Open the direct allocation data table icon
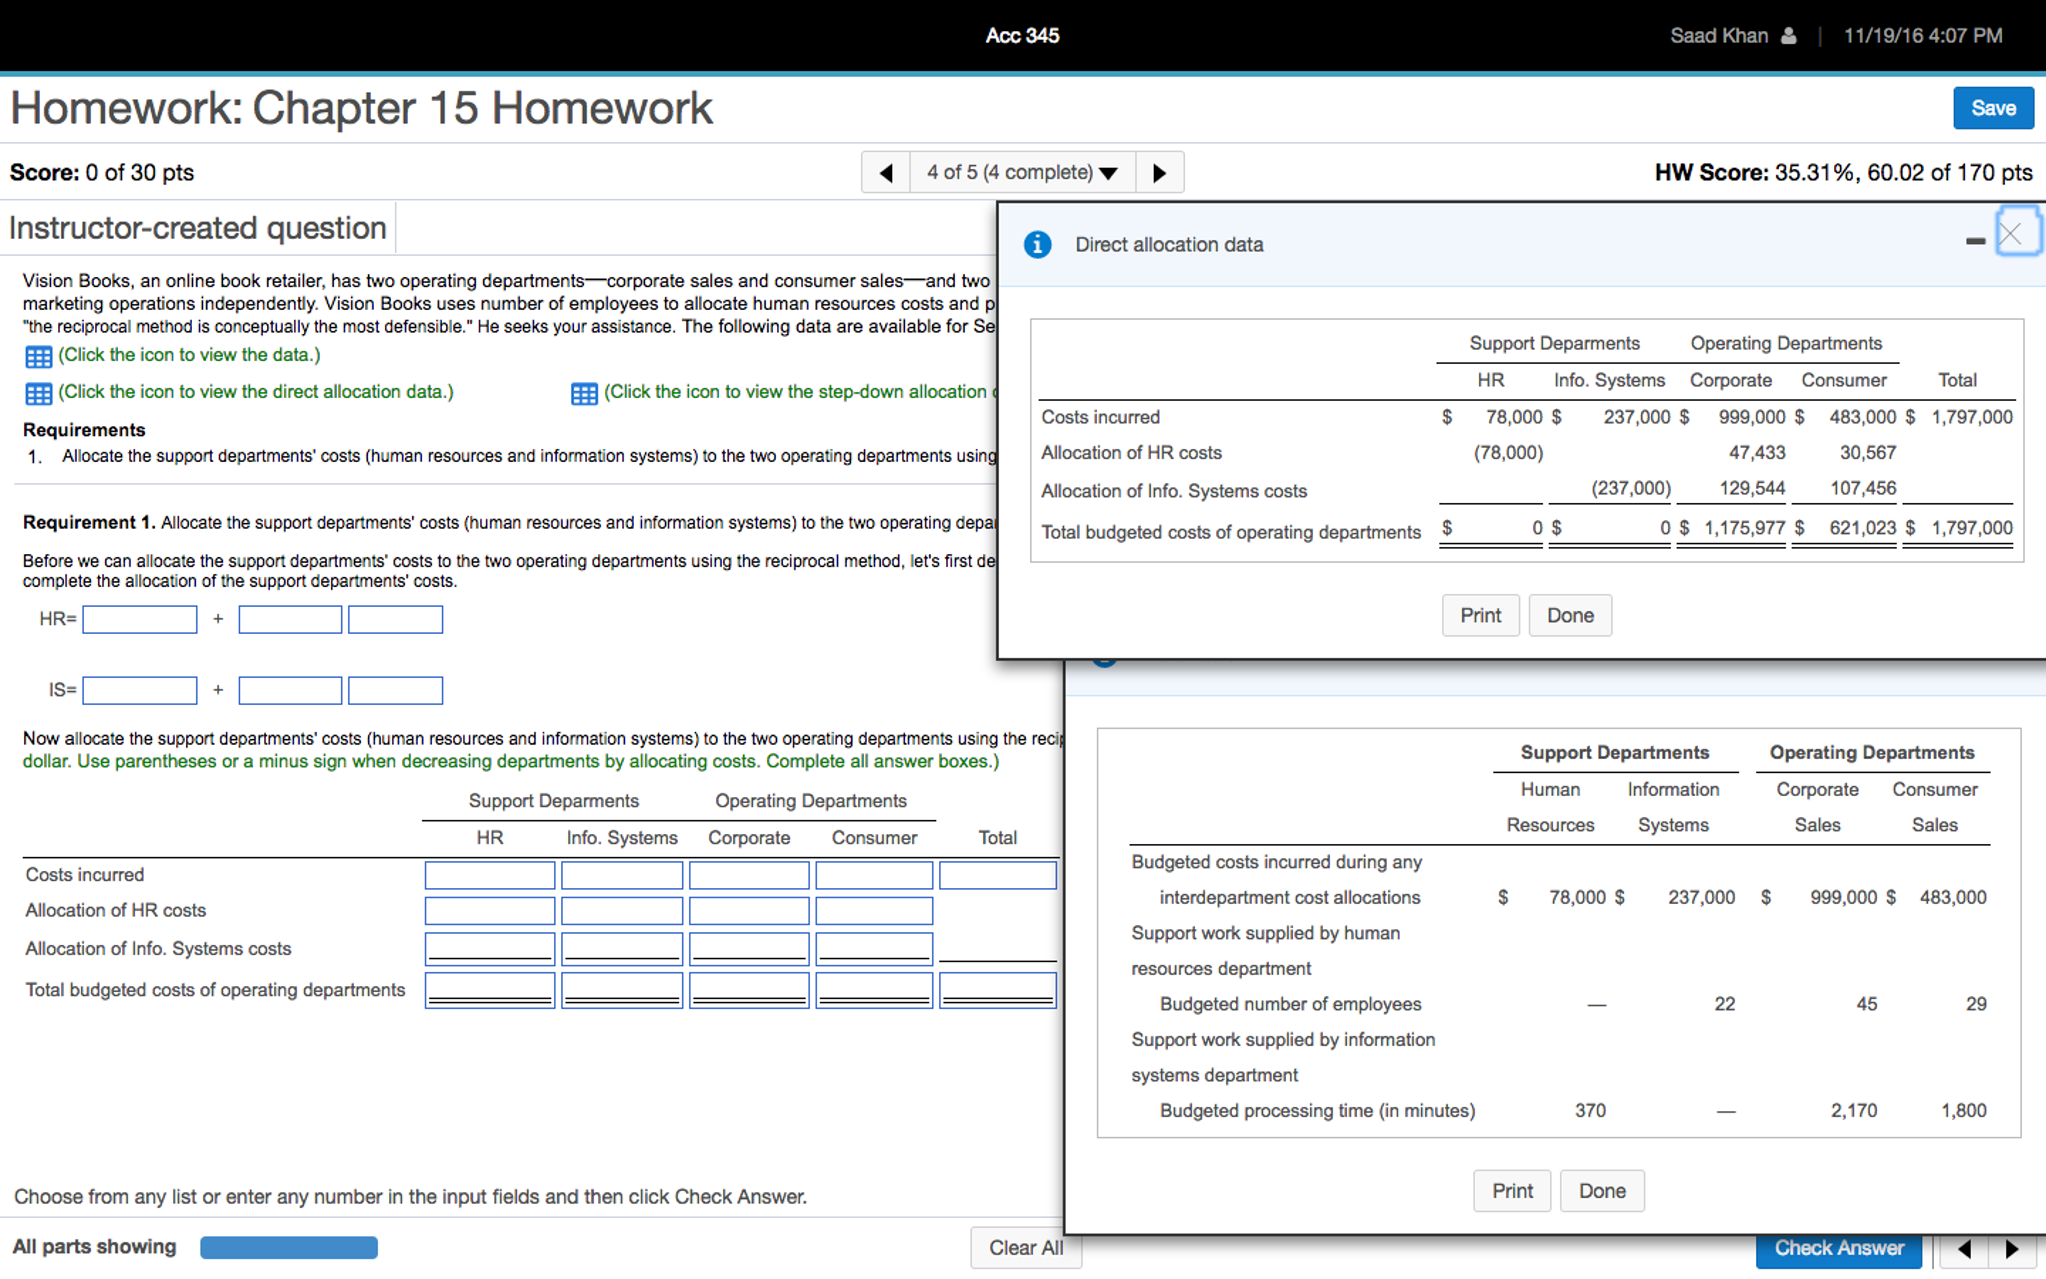Viewport: 2046px width, 1279px height. (x=38, y=393)
